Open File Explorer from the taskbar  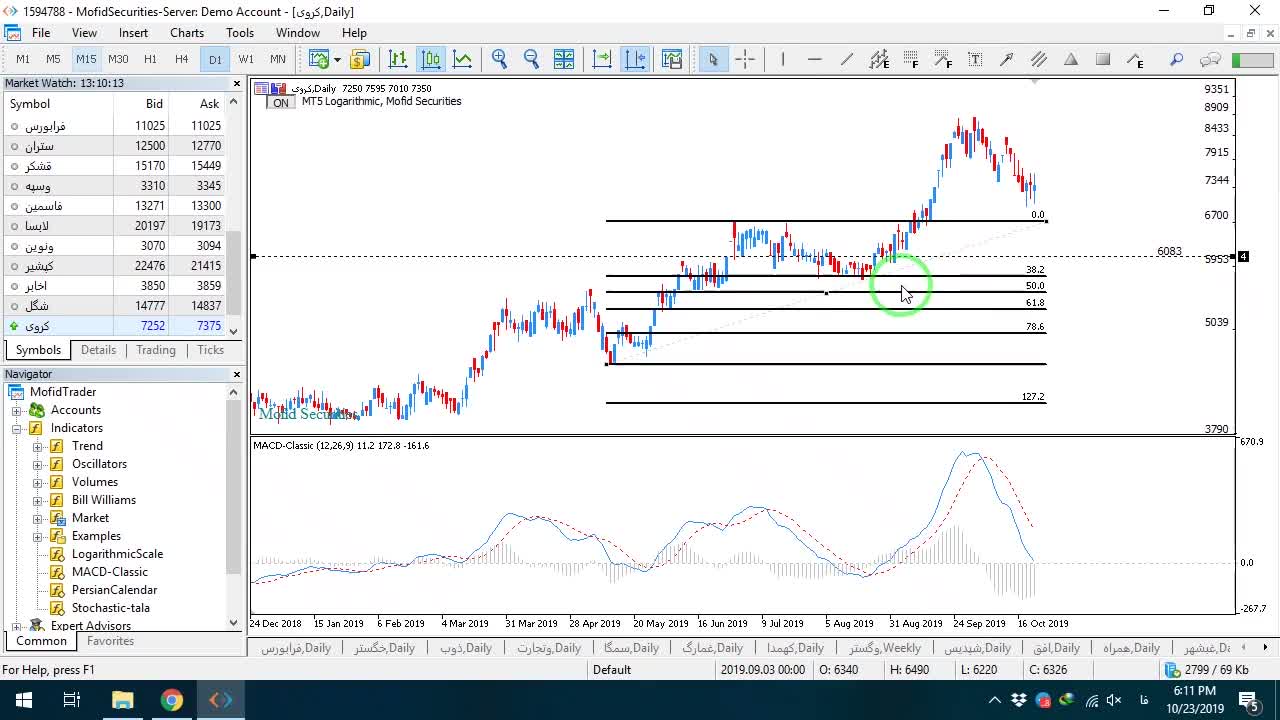[x=122, y=700]
